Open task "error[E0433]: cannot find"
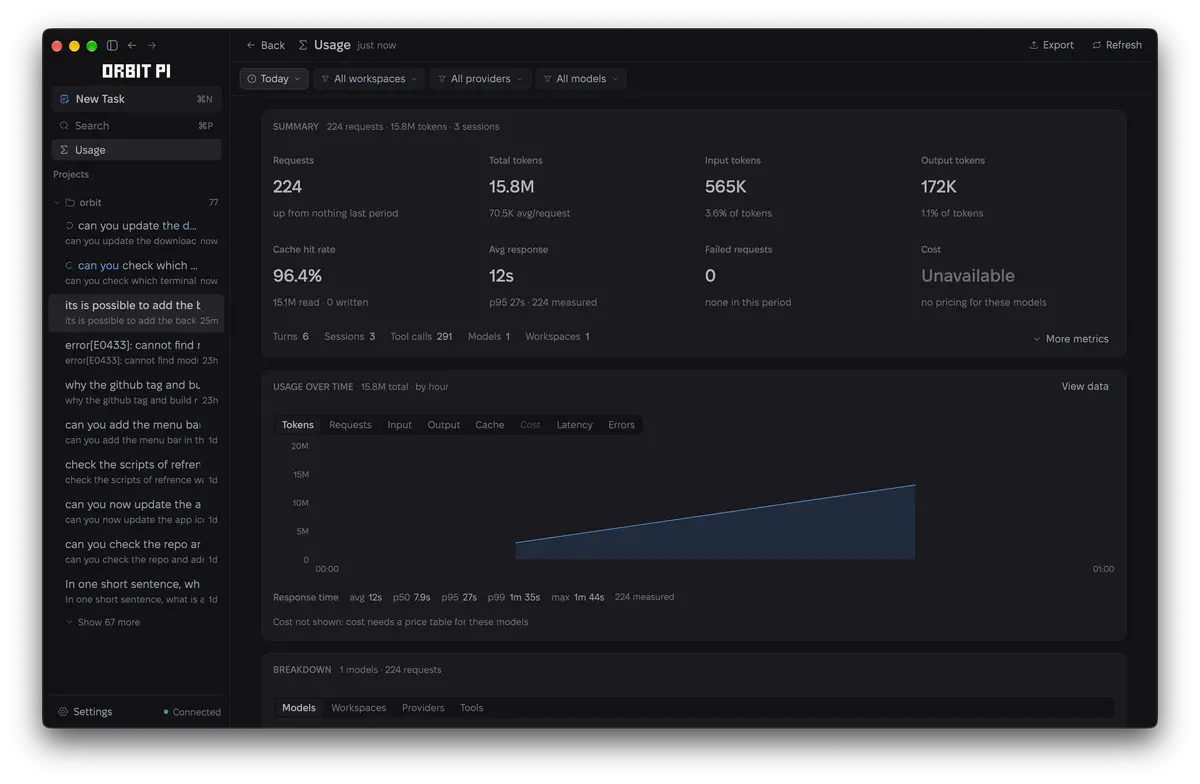 137,352
